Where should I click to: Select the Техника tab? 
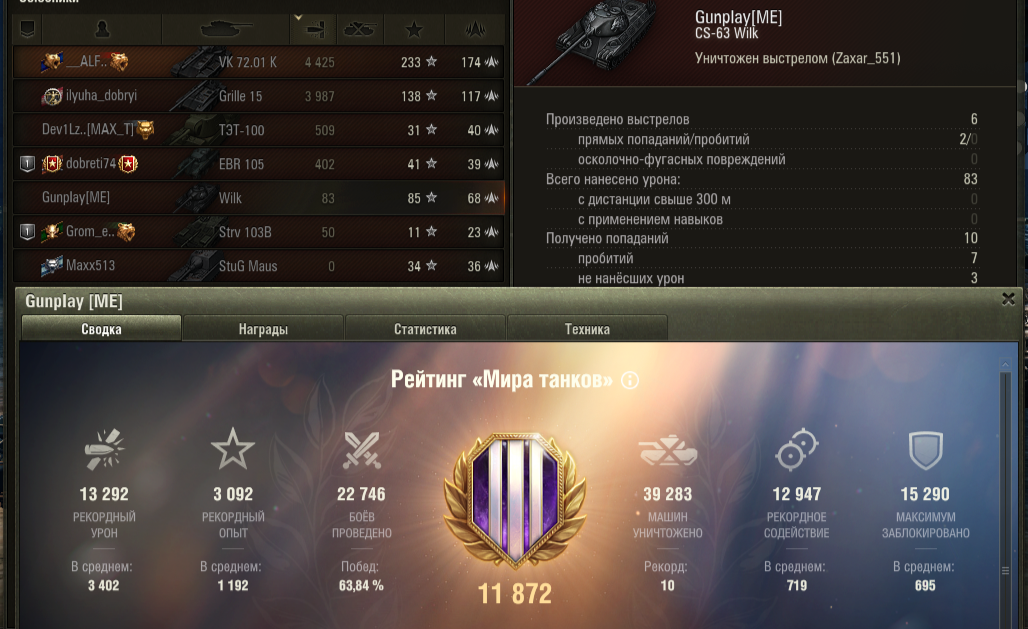587,329
